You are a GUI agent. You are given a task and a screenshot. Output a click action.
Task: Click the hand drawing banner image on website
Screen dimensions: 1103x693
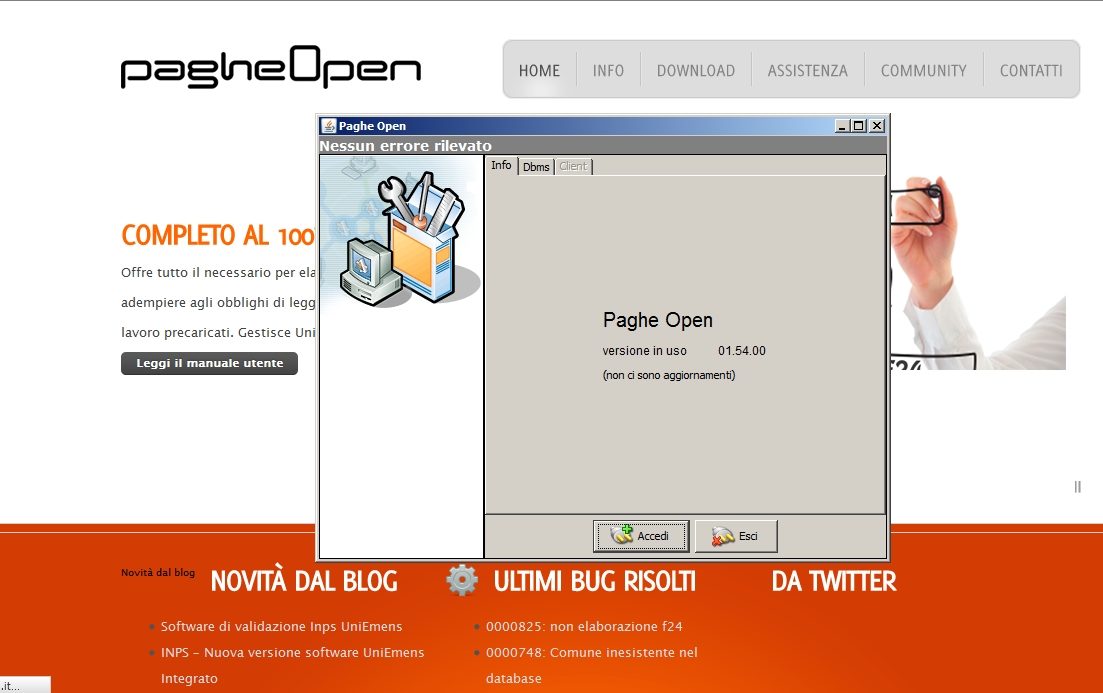[x=978, y=272]
